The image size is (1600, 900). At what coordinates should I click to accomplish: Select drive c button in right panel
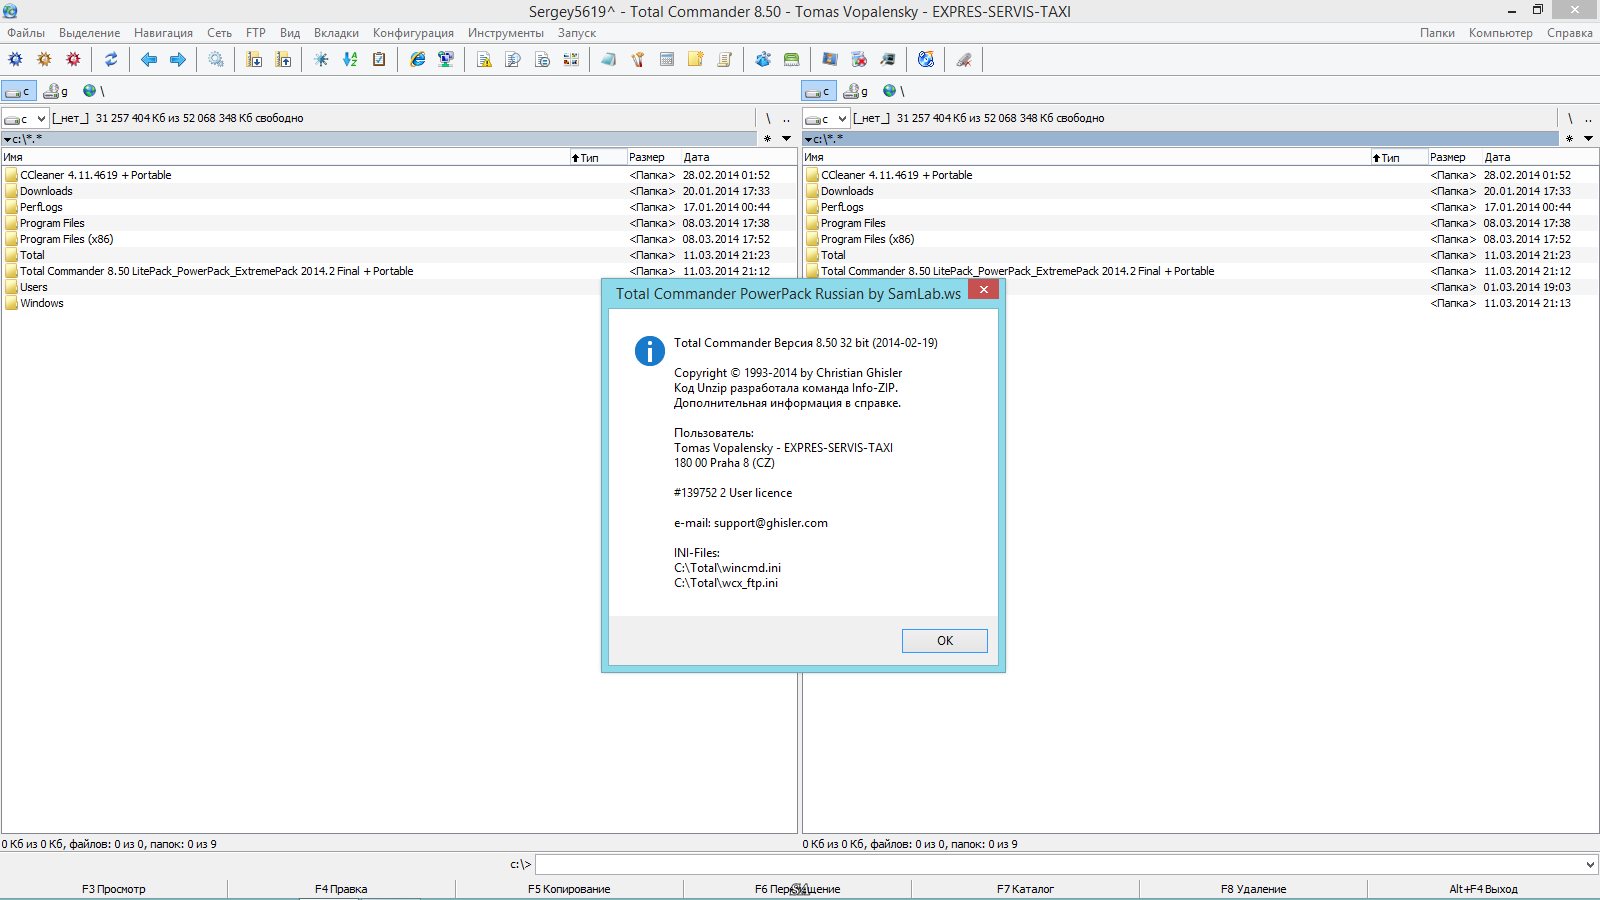818,91
